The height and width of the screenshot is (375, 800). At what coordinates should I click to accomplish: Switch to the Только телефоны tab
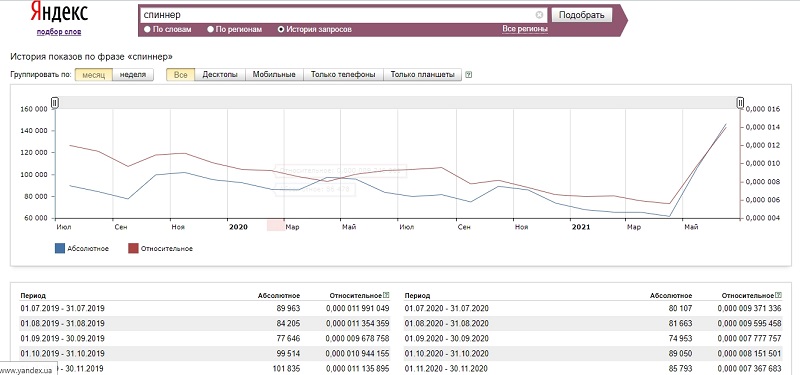(343, 74)
